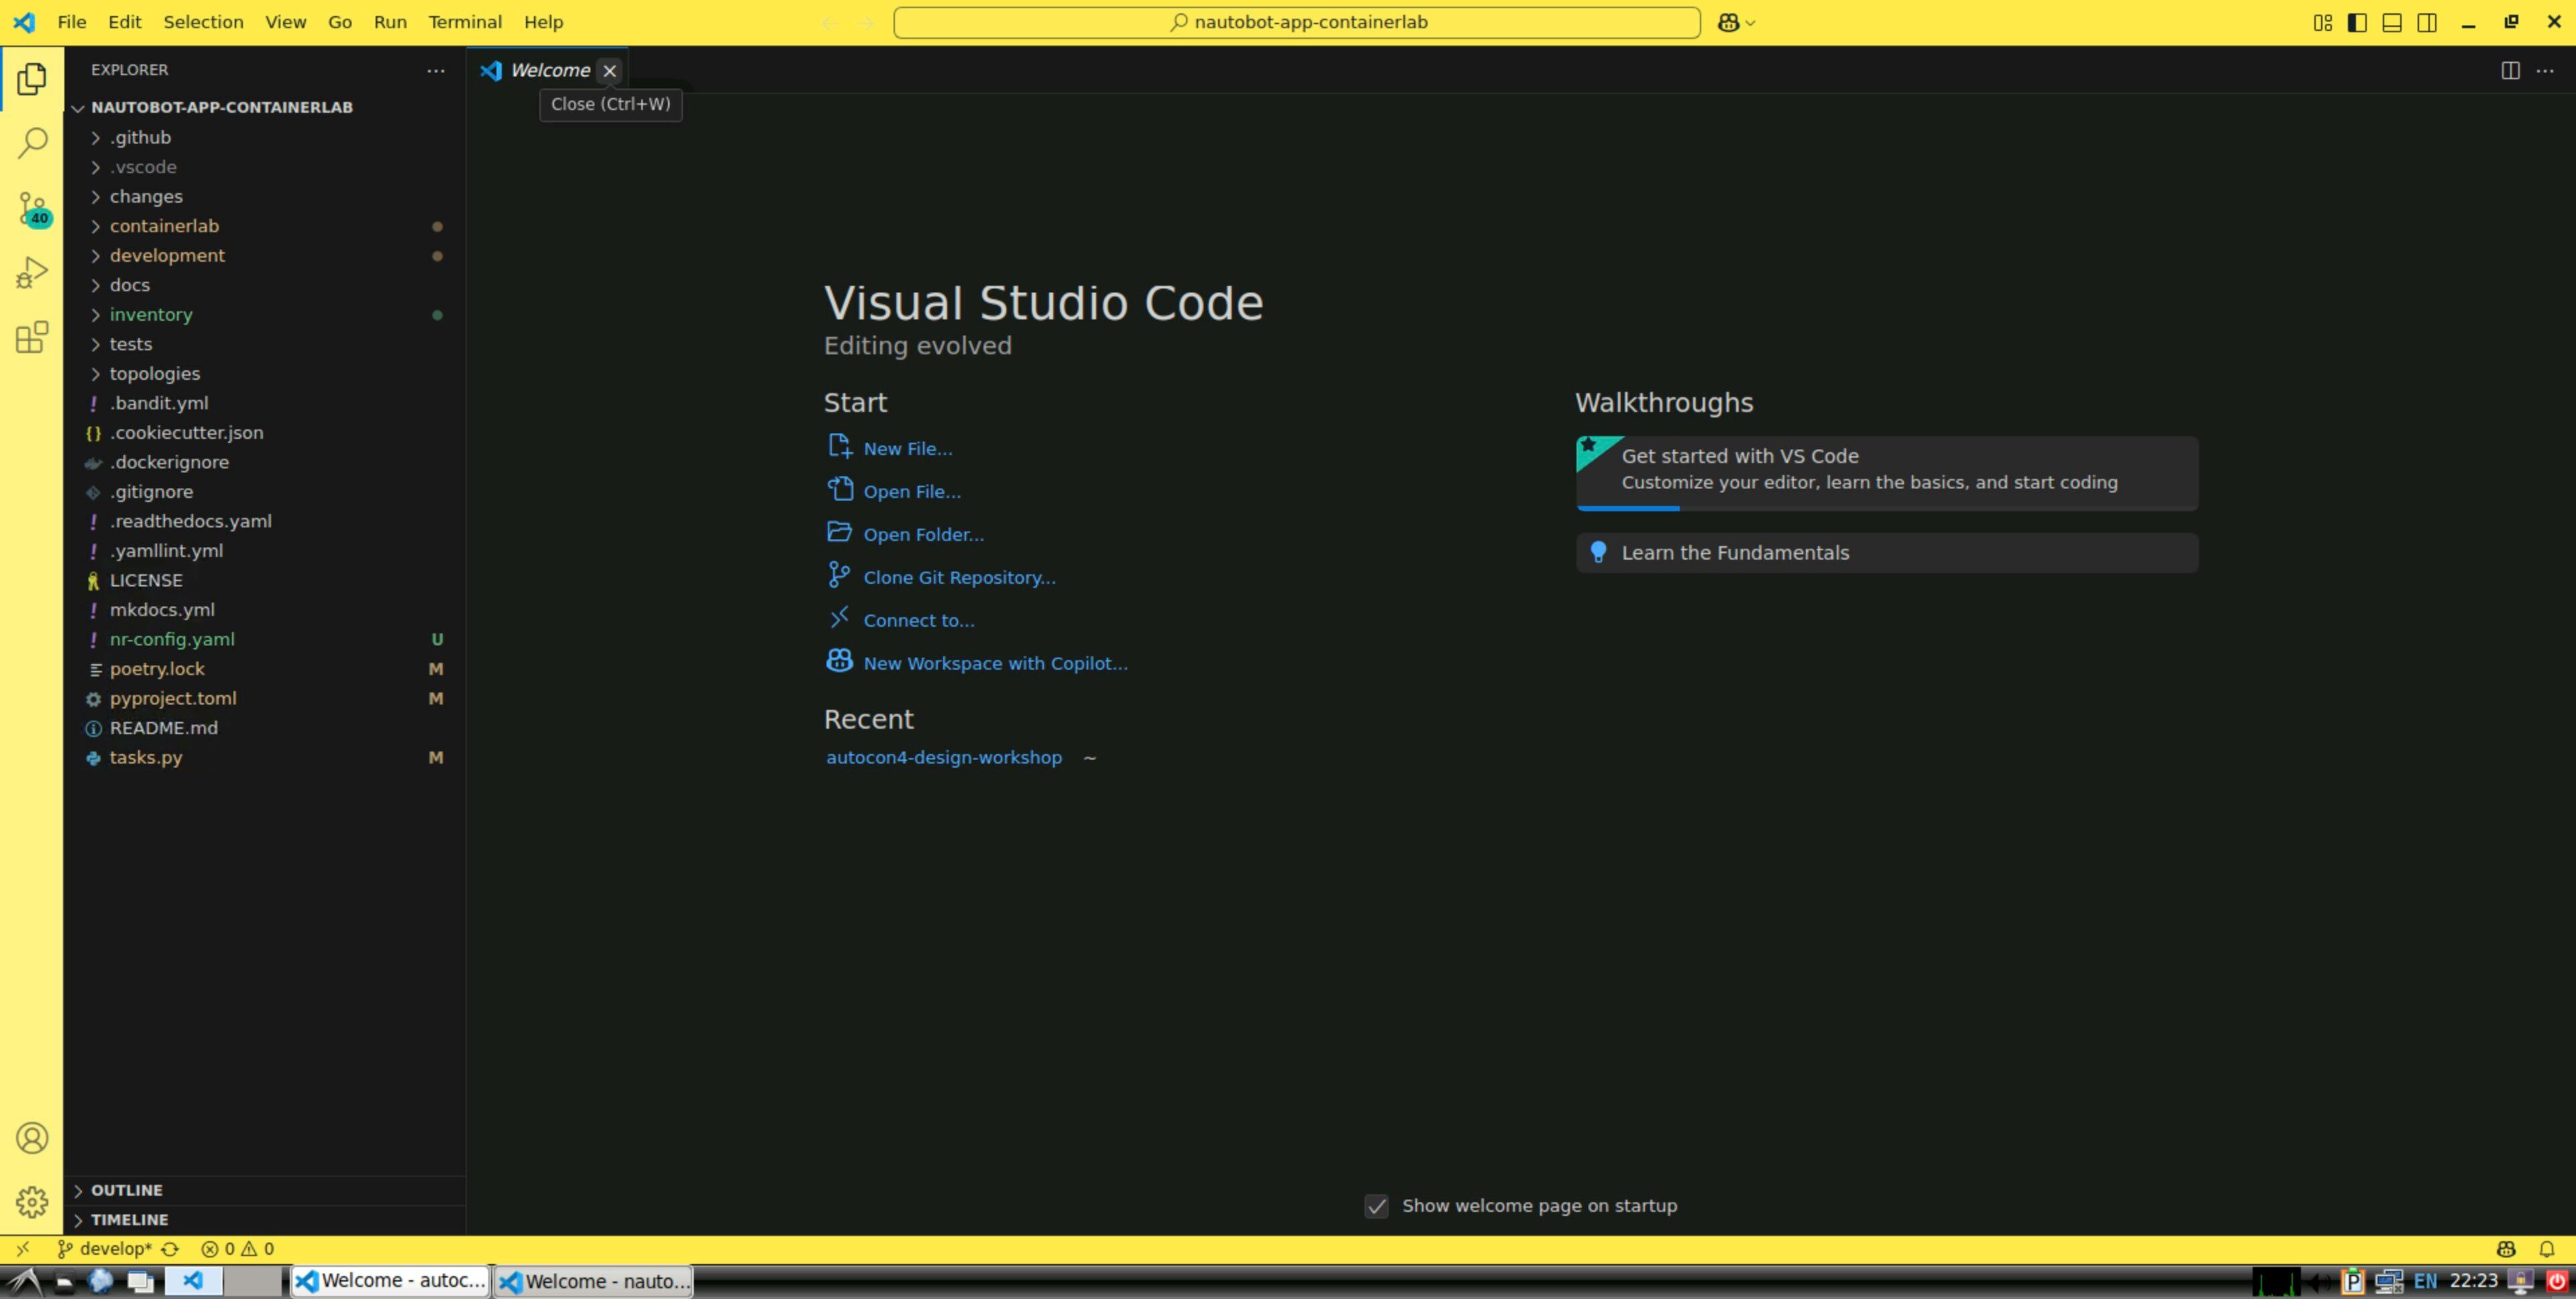Click the nautobot-app-containerlab command center search box
Screen dimensions: 2576x1299
(x=1296, y=22)
